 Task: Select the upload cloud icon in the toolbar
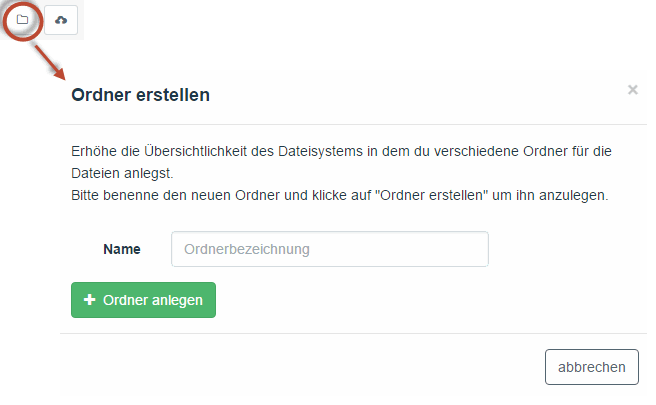(61, 20)
